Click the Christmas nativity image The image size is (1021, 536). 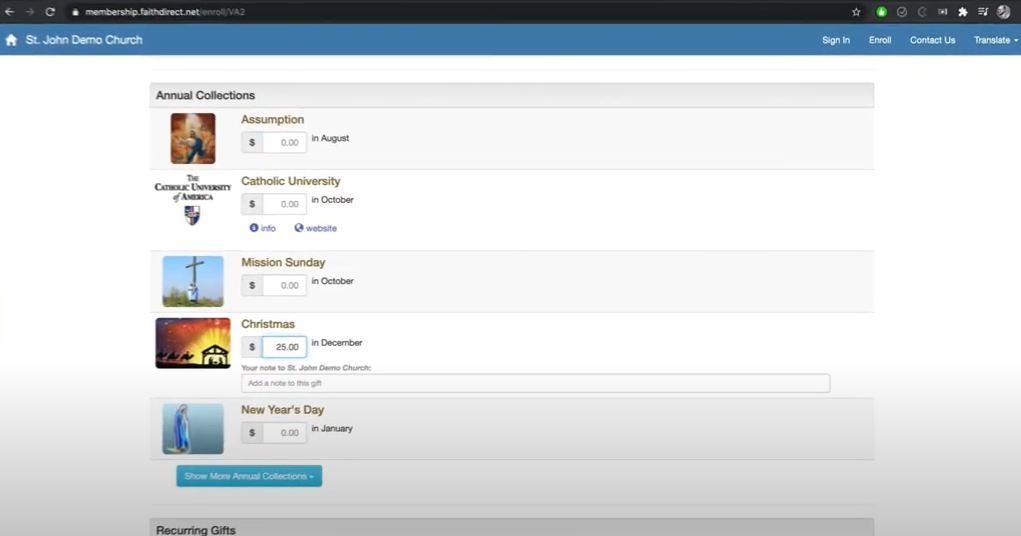[x=193, y=343]
